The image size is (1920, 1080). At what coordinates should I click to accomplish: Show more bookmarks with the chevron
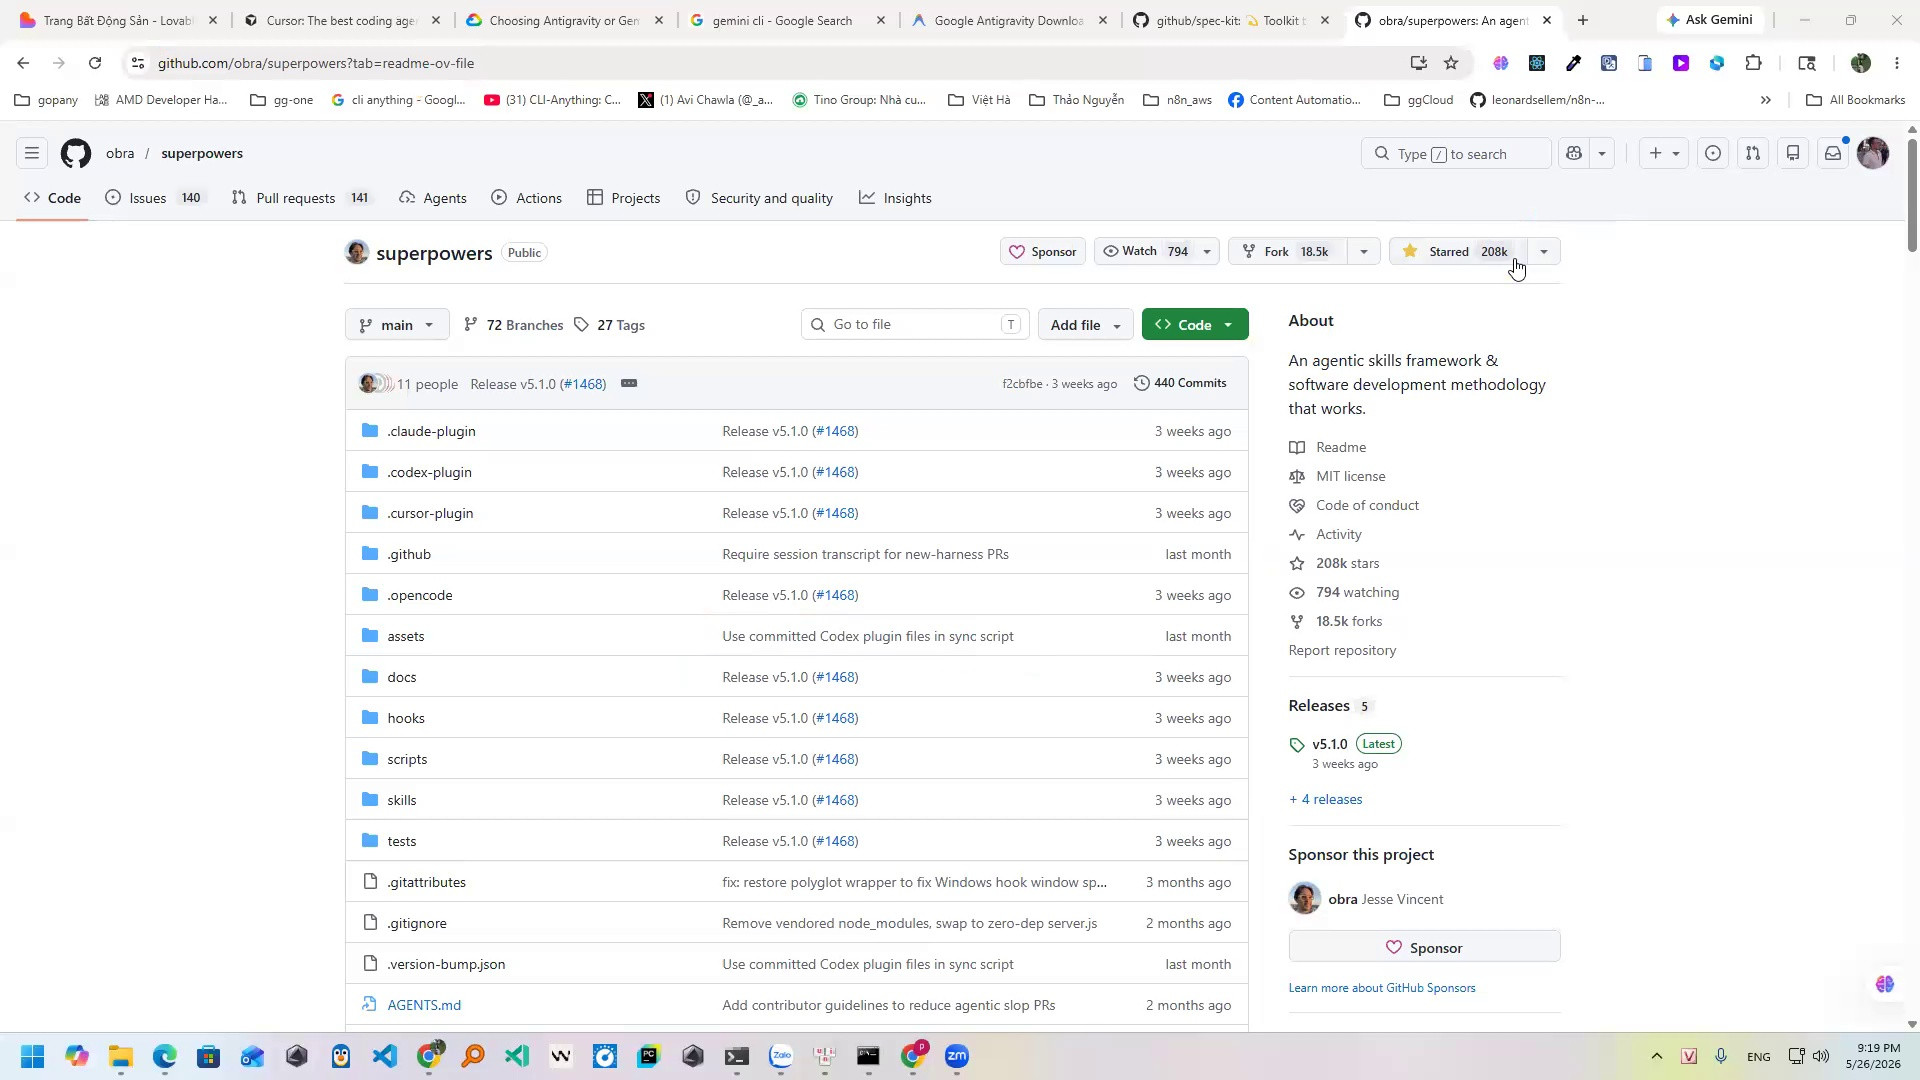coord(1766,100)
